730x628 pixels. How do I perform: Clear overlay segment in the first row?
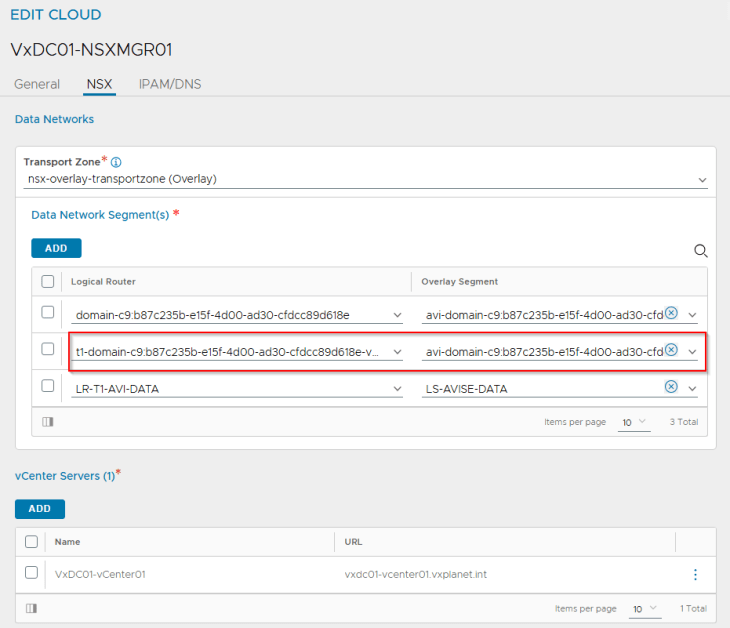coord(672,313)
